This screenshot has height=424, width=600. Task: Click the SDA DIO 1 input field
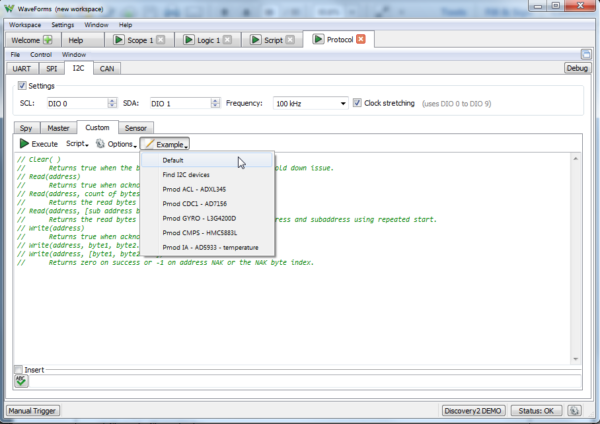(181, 103)
